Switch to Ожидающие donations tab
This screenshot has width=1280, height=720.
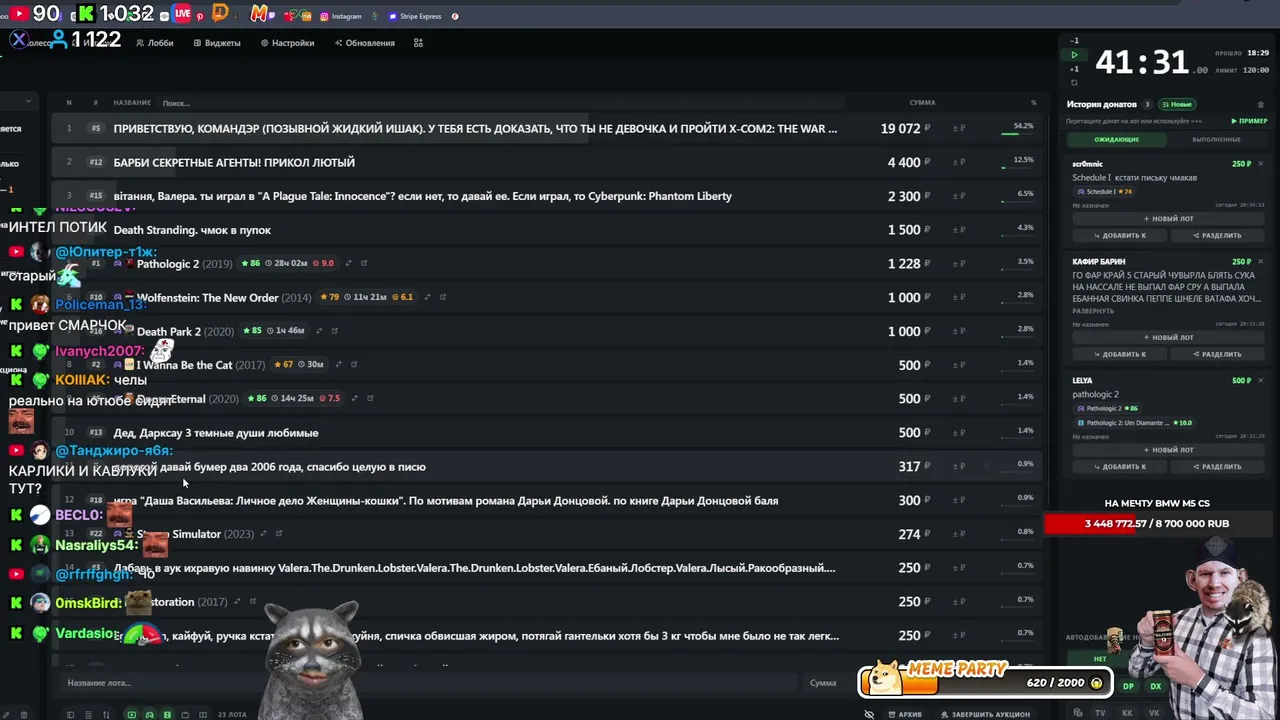tap(1116, 139)
